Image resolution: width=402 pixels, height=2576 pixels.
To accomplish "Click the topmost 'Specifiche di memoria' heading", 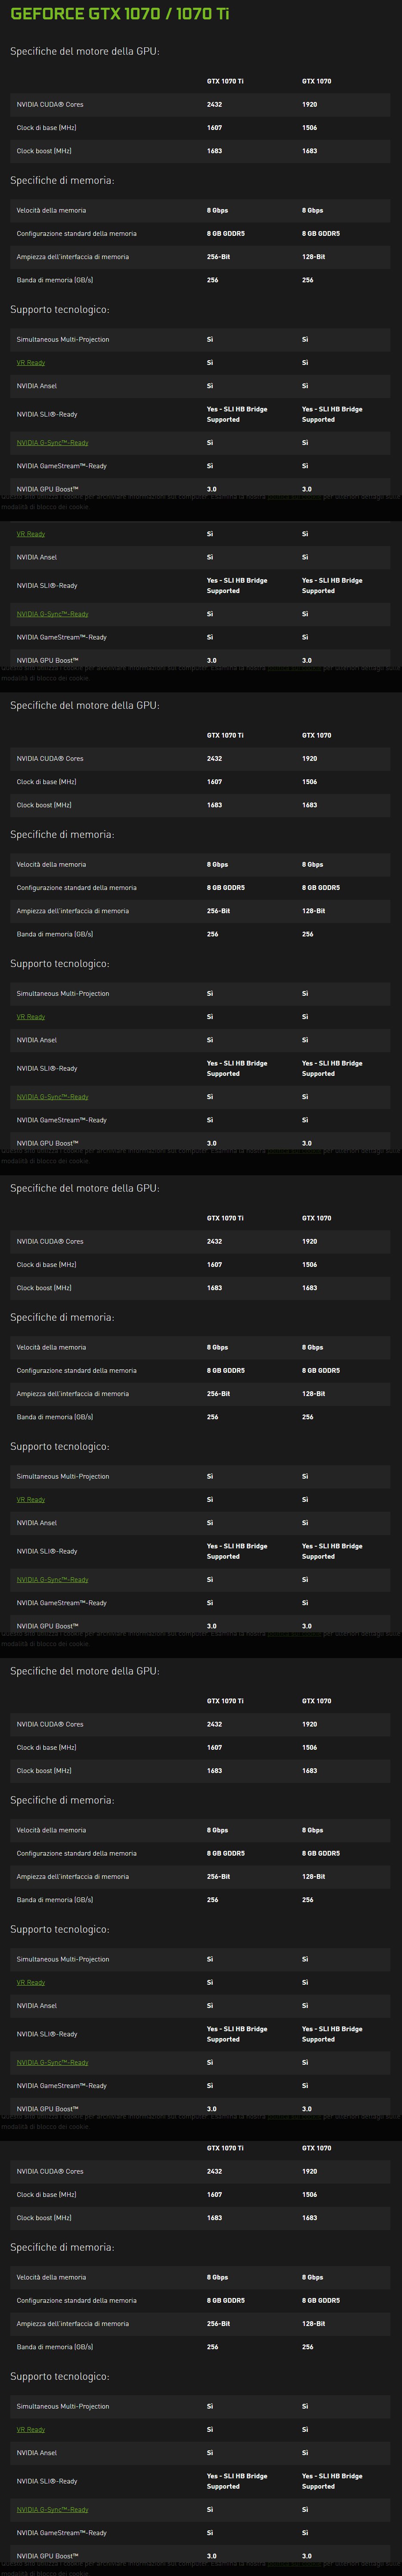I will [x=62, y=180].
